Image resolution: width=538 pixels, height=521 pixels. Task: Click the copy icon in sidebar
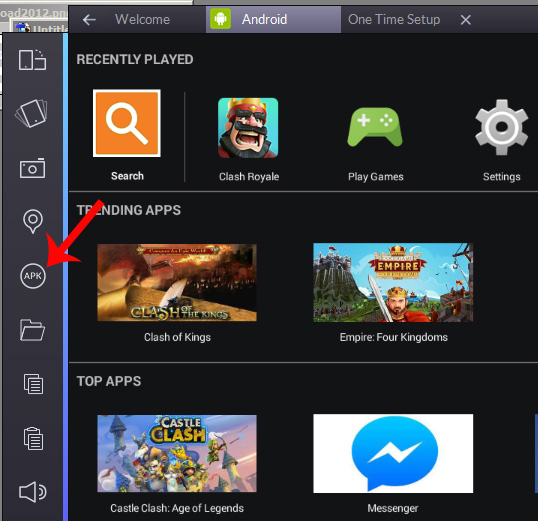pyautogui.click(x=33, y=384)
